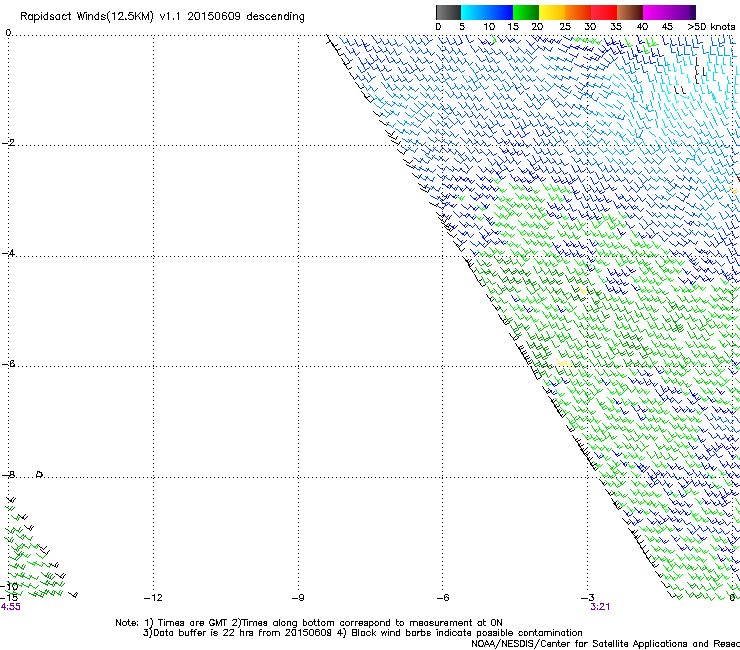Click the purple time label 3:21

click(x=600, y=607)
